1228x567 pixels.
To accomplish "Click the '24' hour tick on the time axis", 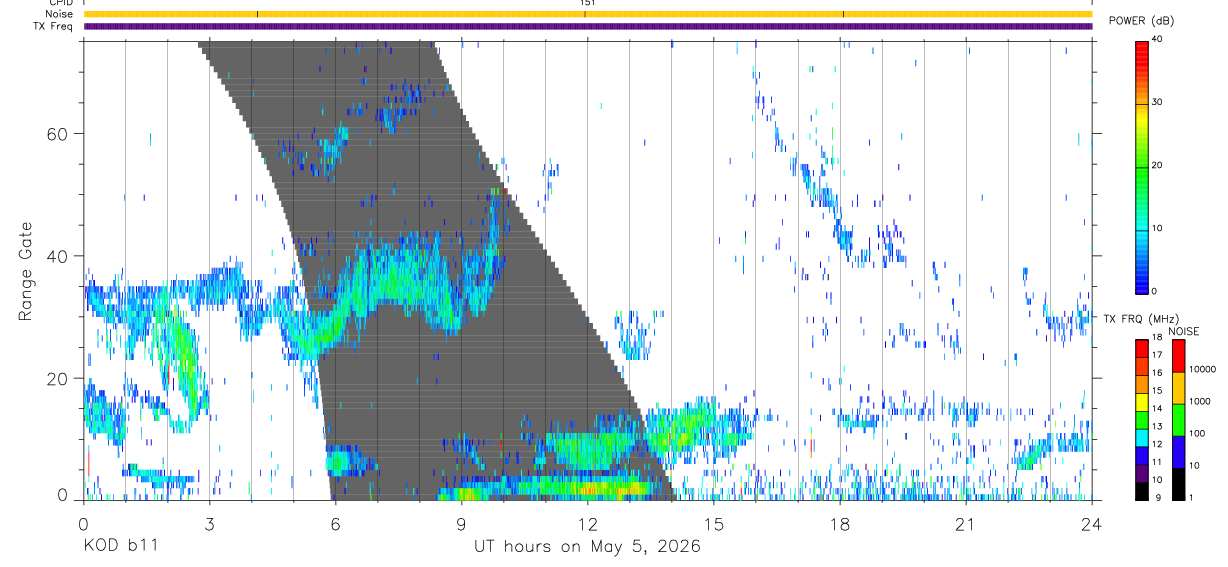I will point(1092,523).
